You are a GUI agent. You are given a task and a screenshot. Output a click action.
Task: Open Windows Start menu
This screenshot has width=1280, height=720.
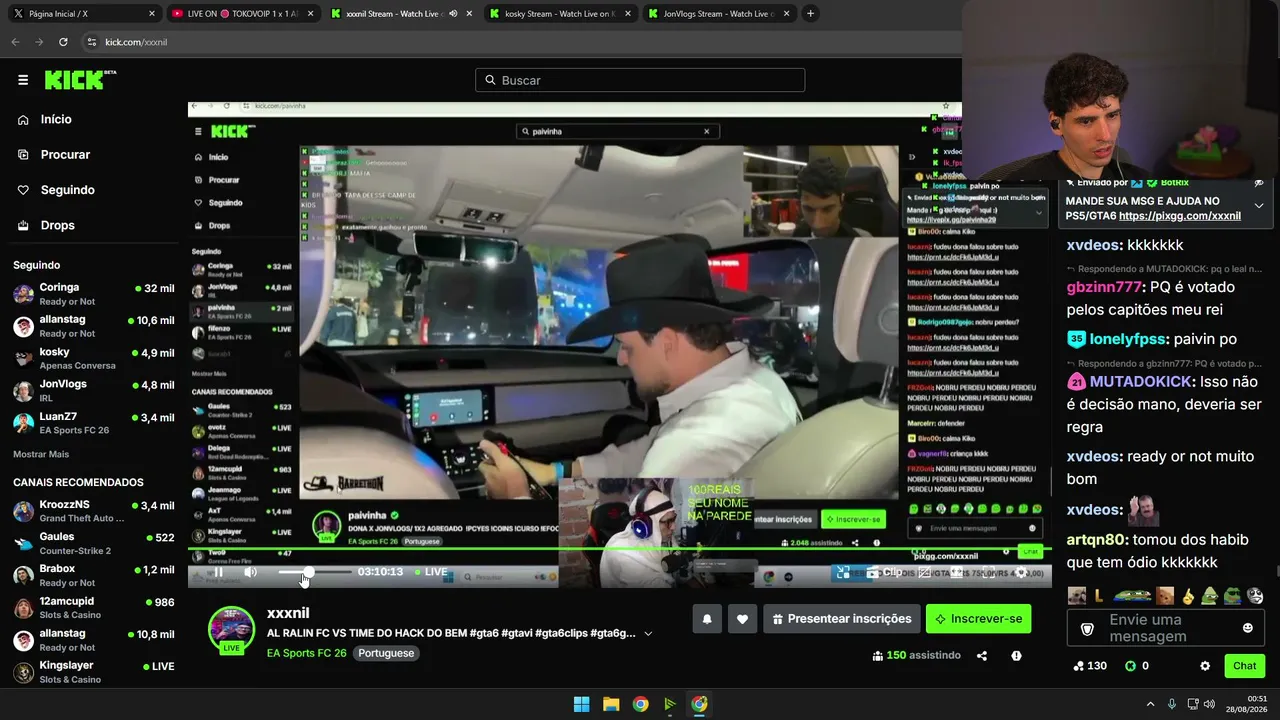(x=581, y=704)
